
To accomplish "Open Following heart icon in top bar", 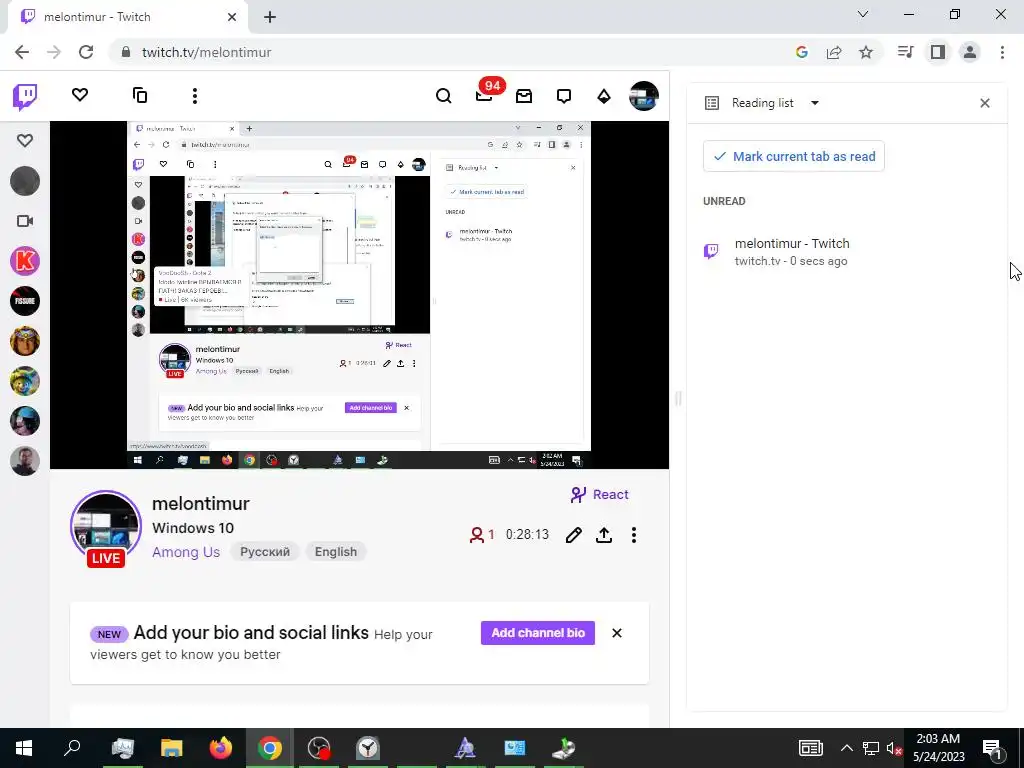I will pos(80,95).
